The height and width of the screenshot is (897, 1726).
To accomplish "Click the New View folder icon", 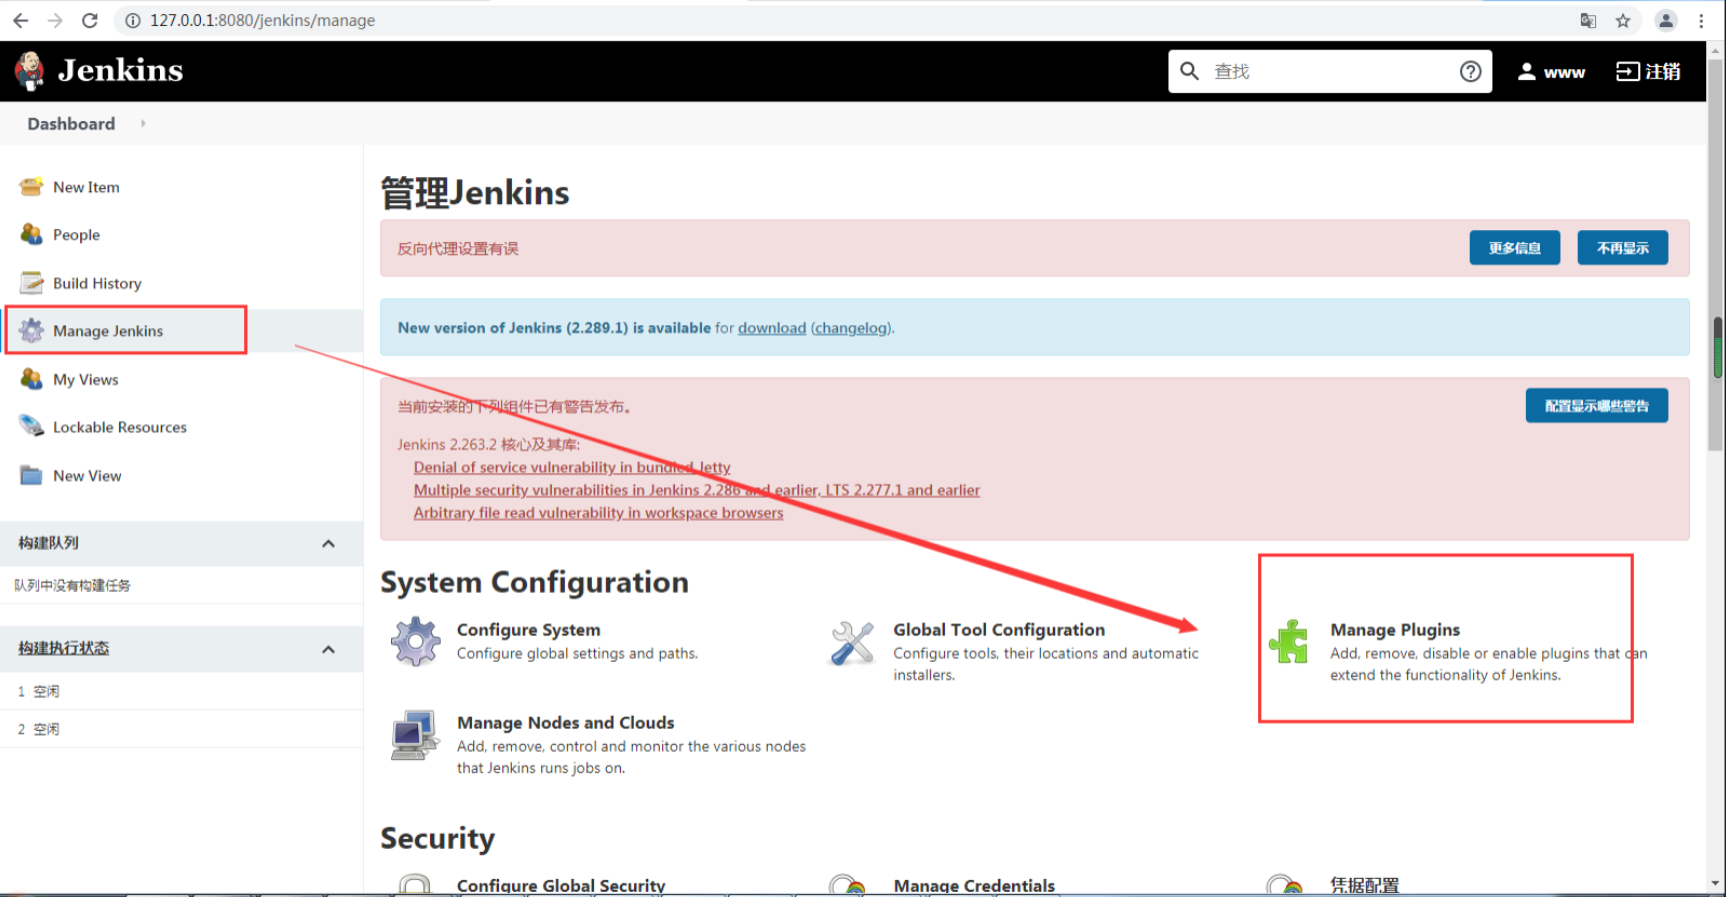I will tap(32, 475).
